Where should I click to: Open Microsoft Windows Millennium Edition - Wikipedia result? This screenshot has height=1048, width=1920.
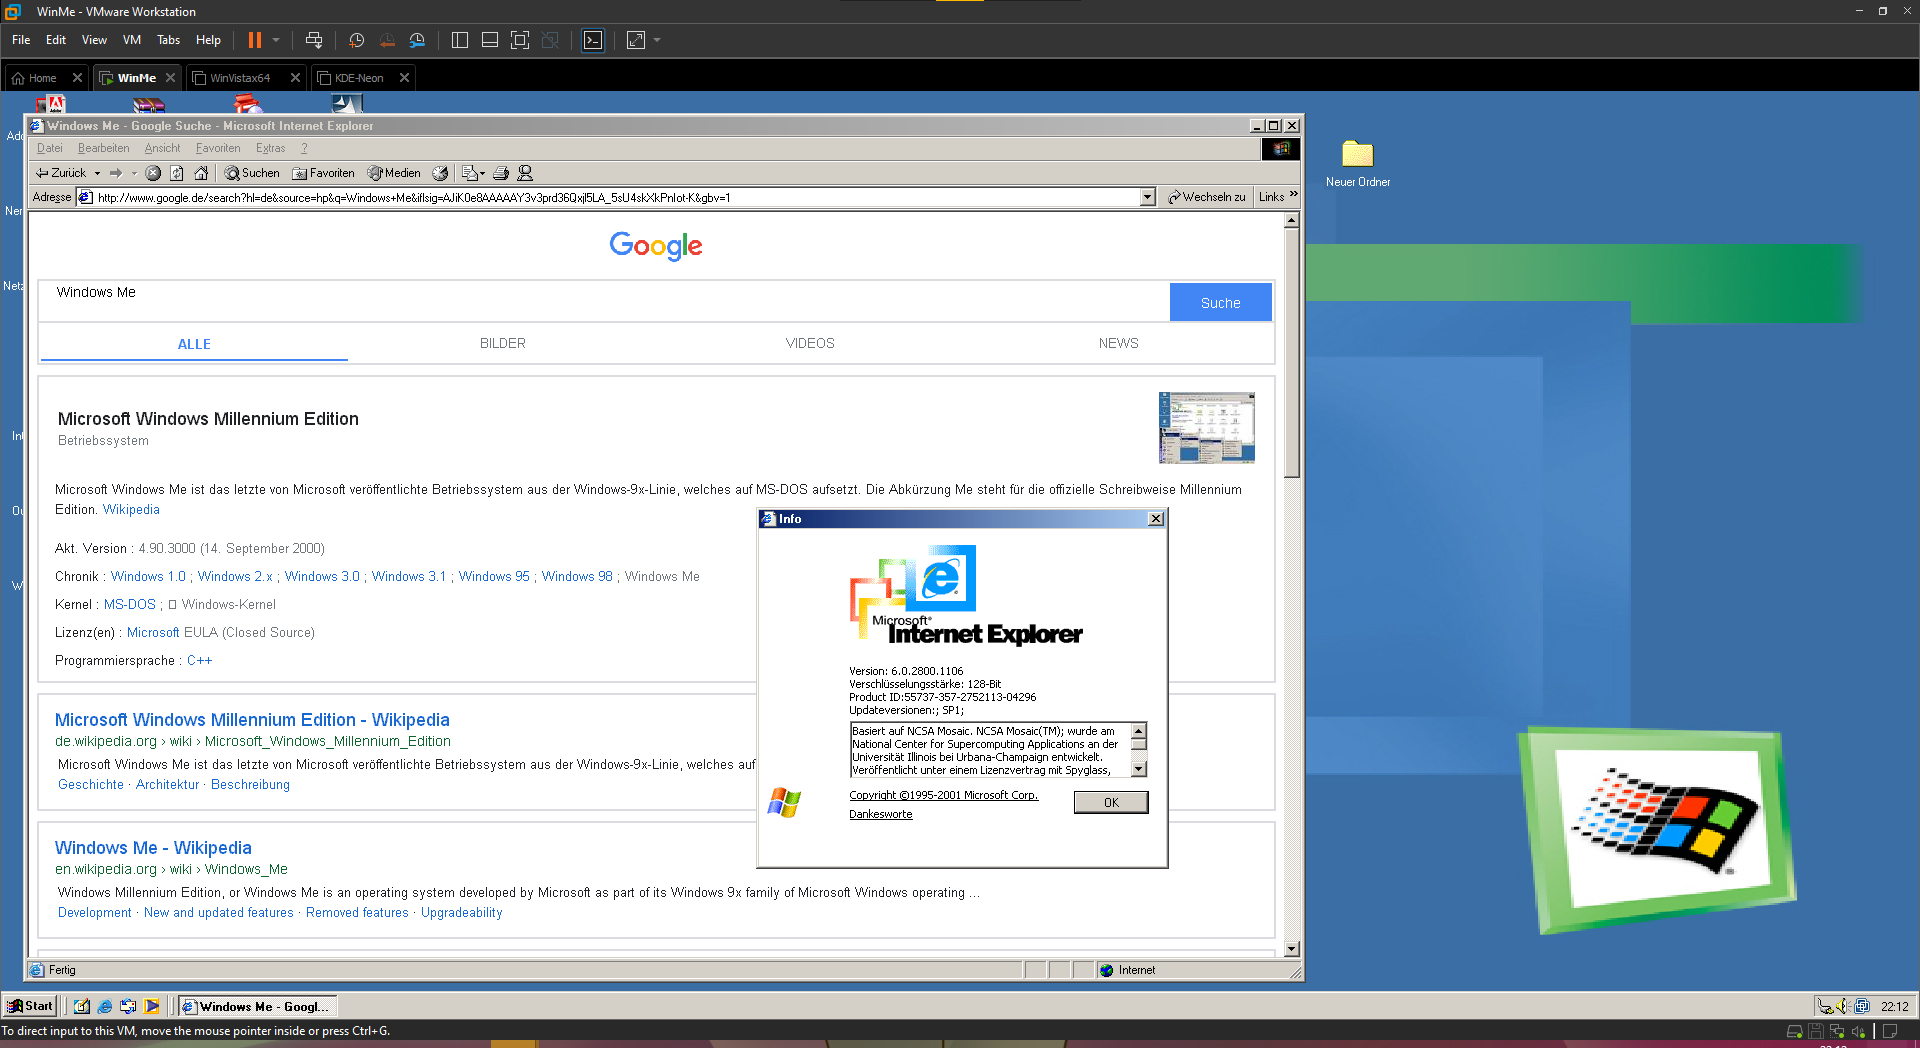tap(252, 719)
